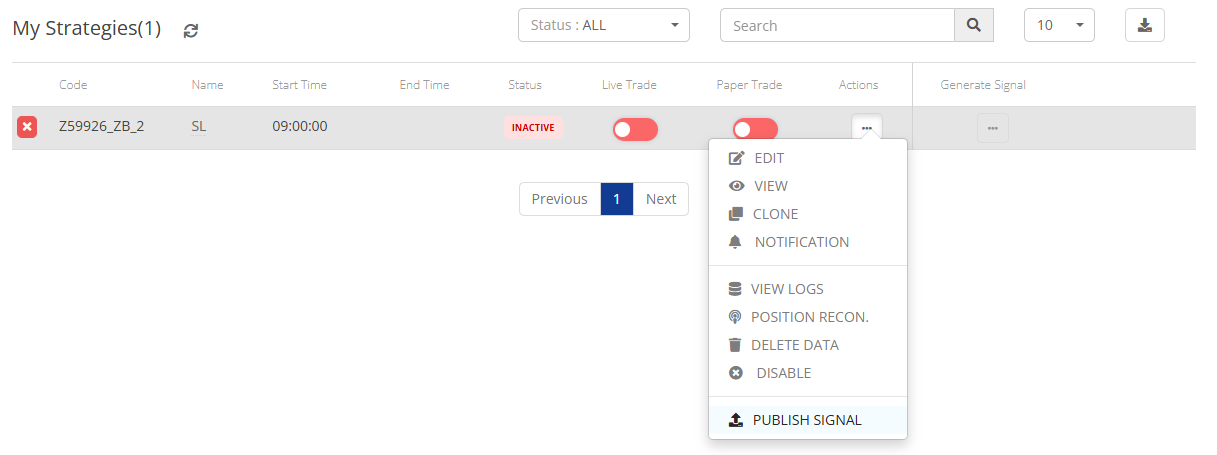Click into the Search input field
The image size is (1217, 455).
(x=837, y=26)
